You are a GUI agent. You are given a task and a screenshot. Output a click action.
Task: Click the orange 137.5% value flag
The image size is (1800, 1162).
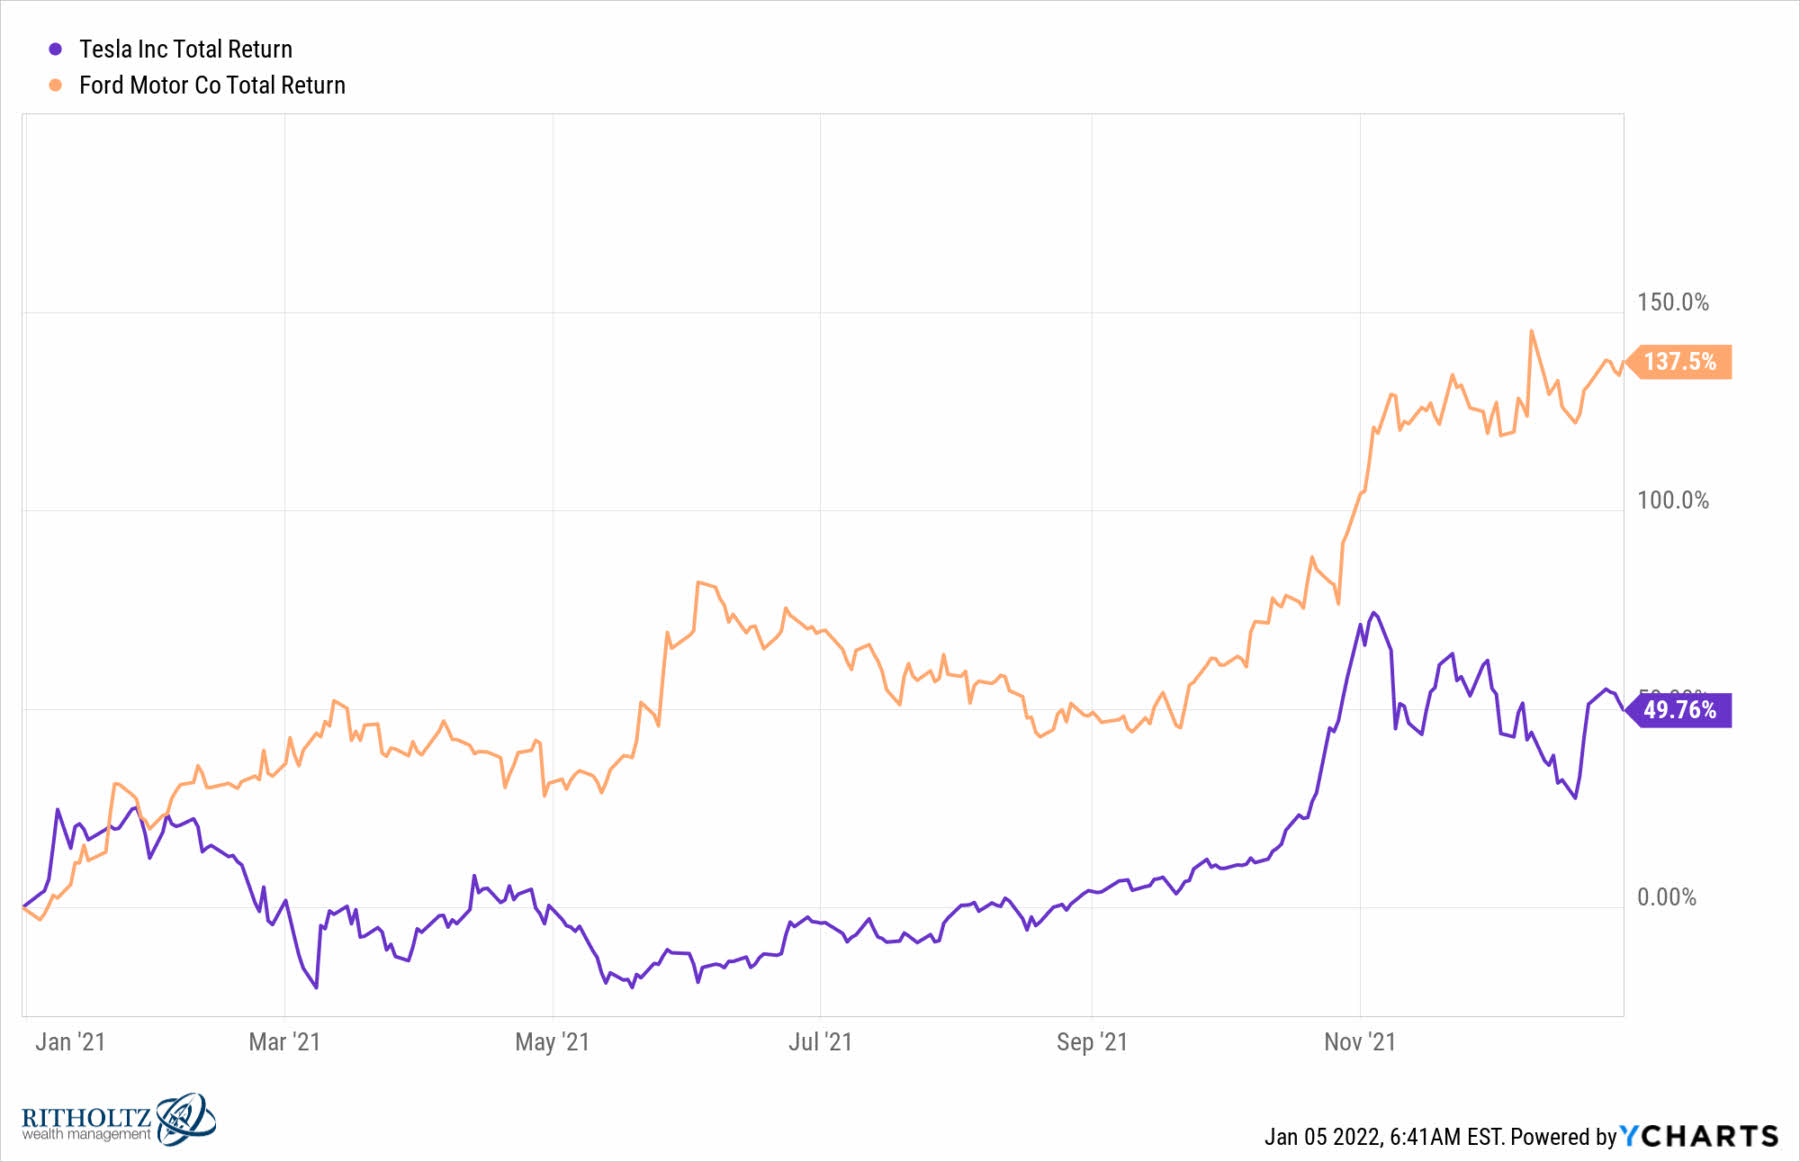click(x=1680, y=361)
